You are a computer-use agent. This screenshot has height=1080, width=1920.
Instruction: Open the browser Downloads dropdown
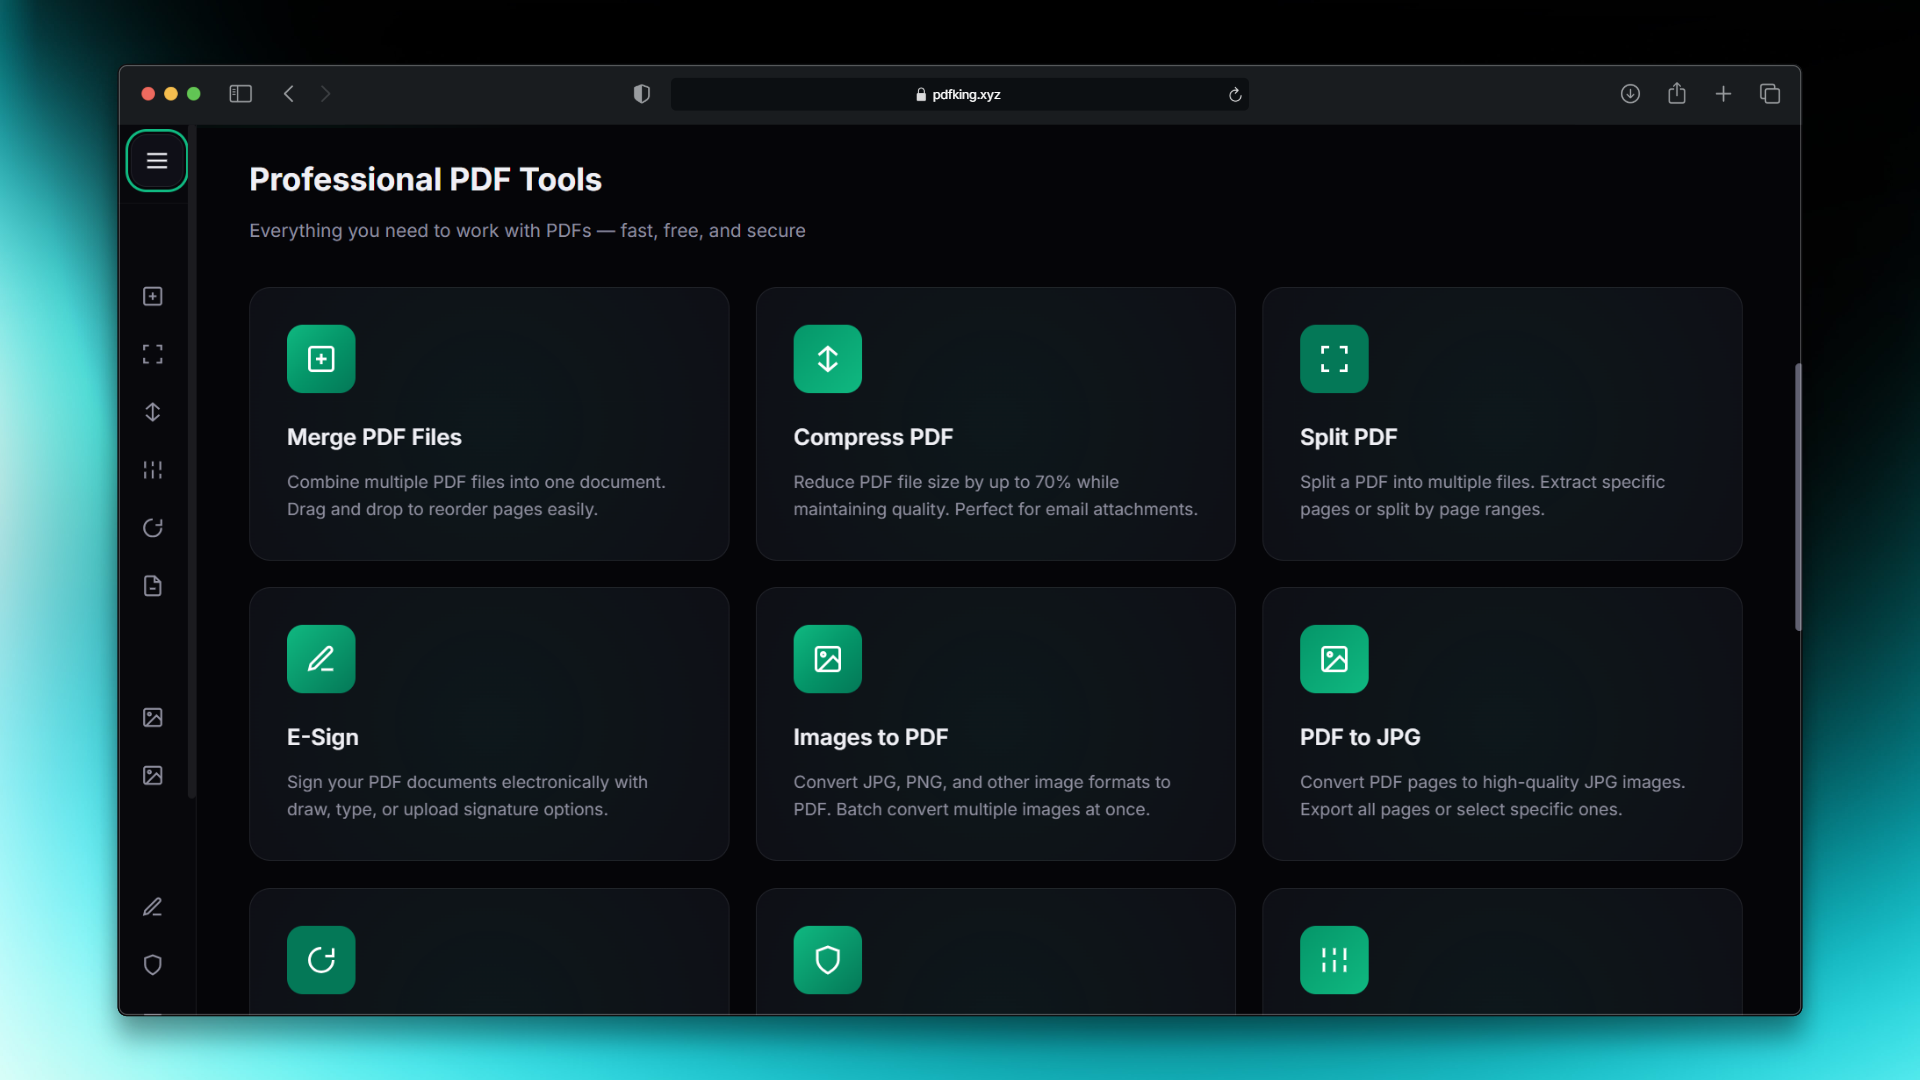1630,93
